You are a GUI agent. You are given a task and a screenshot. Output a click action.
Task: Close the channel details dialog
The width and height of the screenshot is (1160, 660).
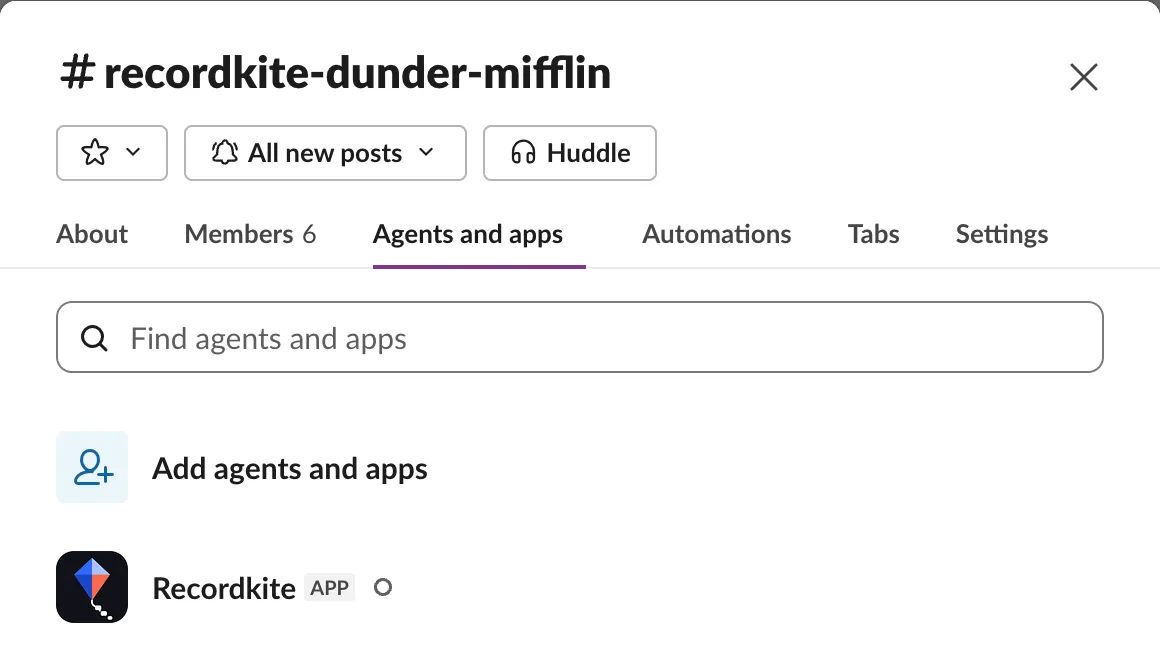1084,77
